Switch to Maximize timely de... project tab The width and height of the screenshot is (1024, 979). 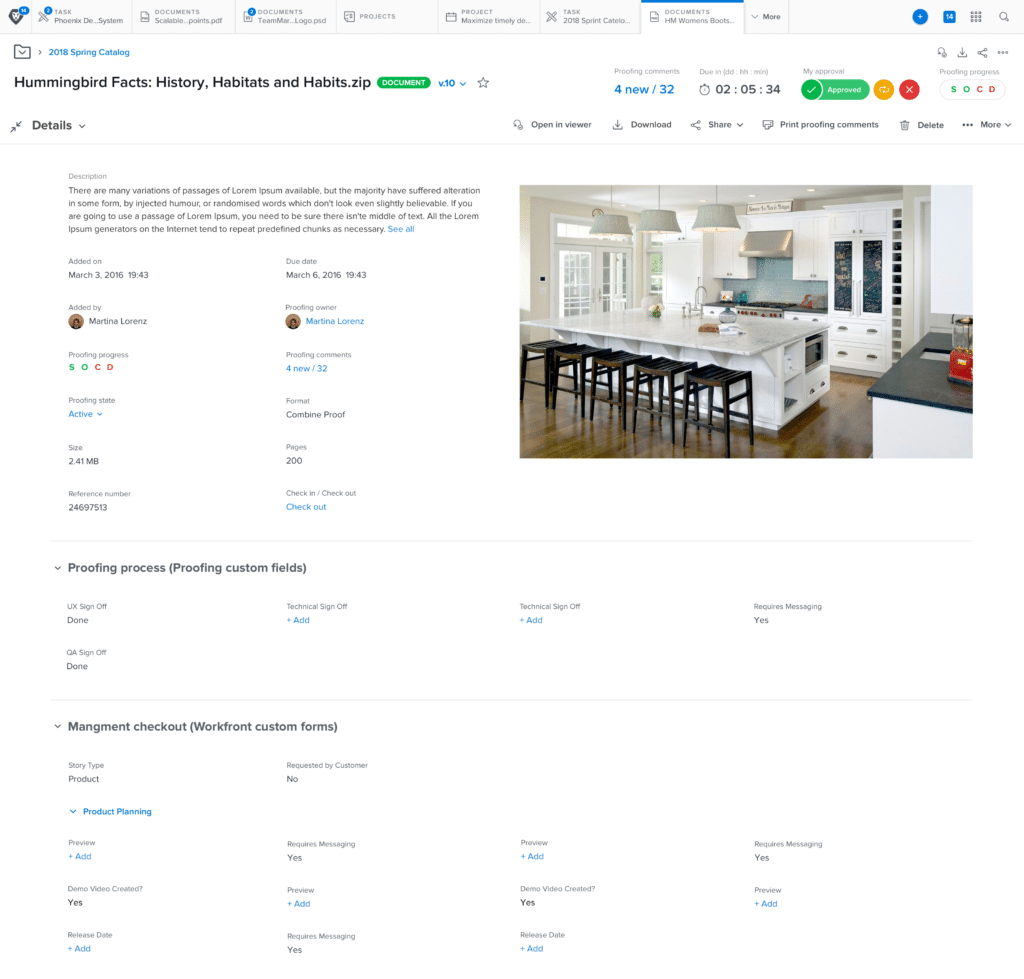(488, 16)
